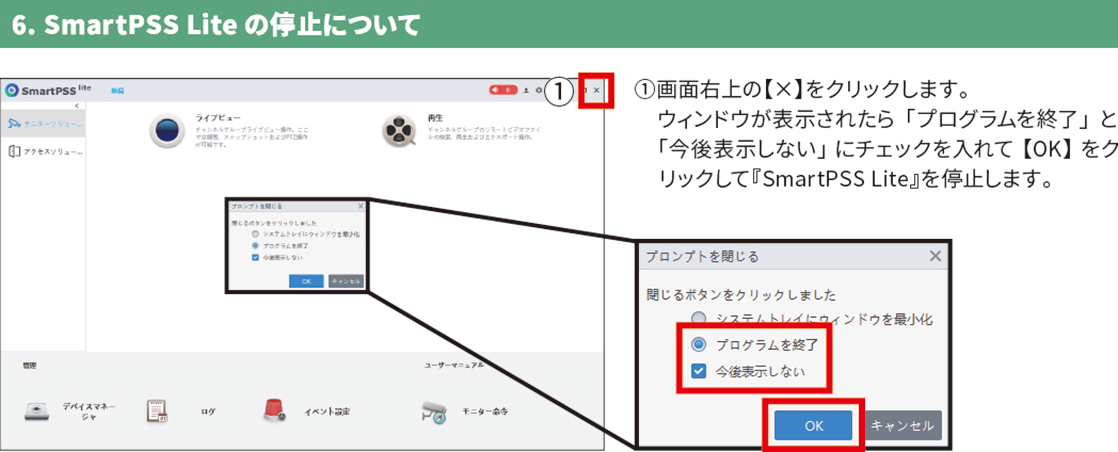
Task: Open the イベント設定 red siren icon
Action: (x=275, y=410)
